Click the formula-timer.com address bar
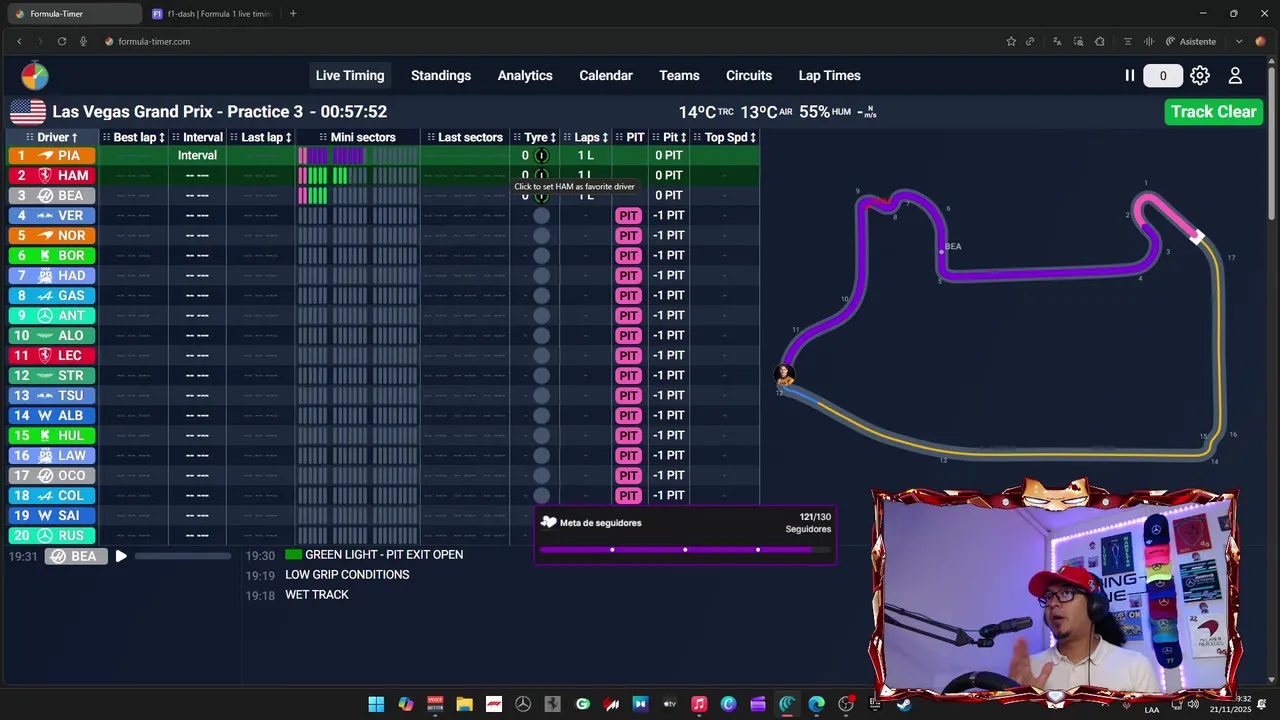 pyautogui.click(x=154, y=41)
